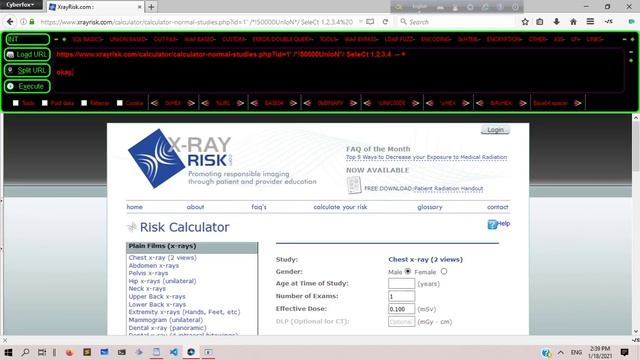Open the ENCODING dropdown menu
This screenshot has height=360, width=640.
pyautogui.click(x=436, y=39)
